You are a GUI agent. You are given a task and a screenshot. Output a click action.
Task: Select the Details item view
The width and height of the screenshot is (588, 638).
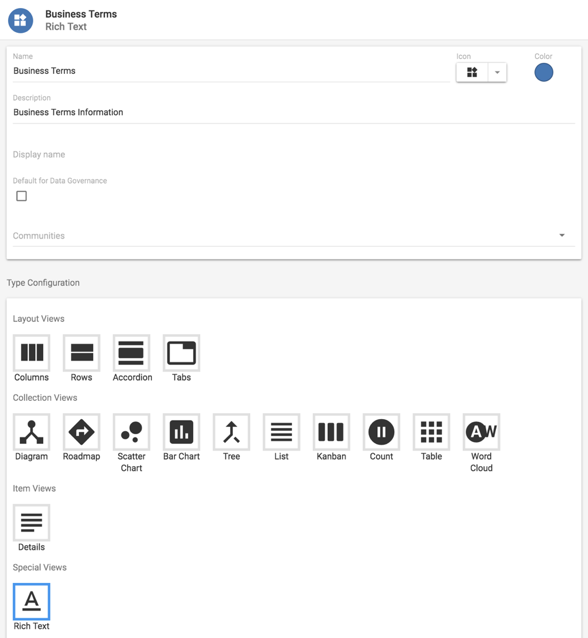click(31, 522)
